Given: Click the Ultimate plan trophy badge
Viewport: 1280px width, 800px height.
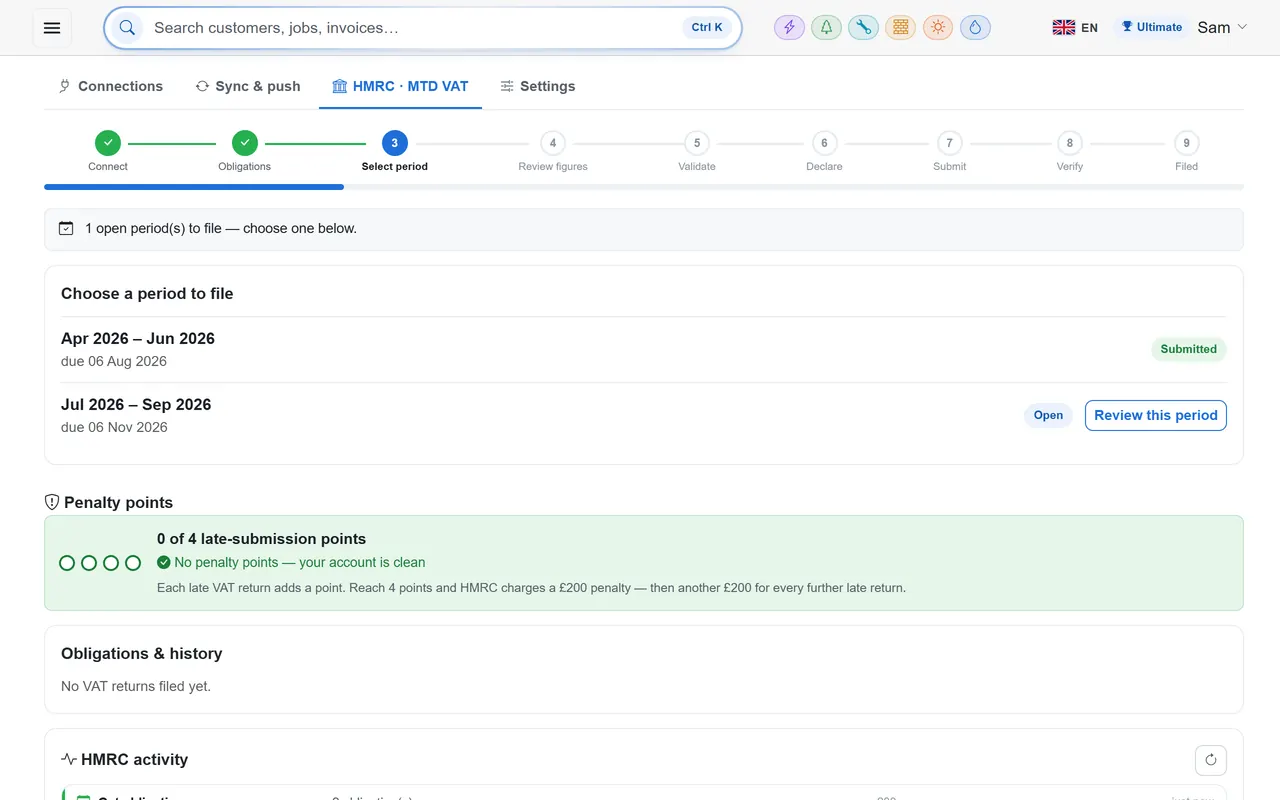Looking at the screenshot, I should (x=1151, y=27).
